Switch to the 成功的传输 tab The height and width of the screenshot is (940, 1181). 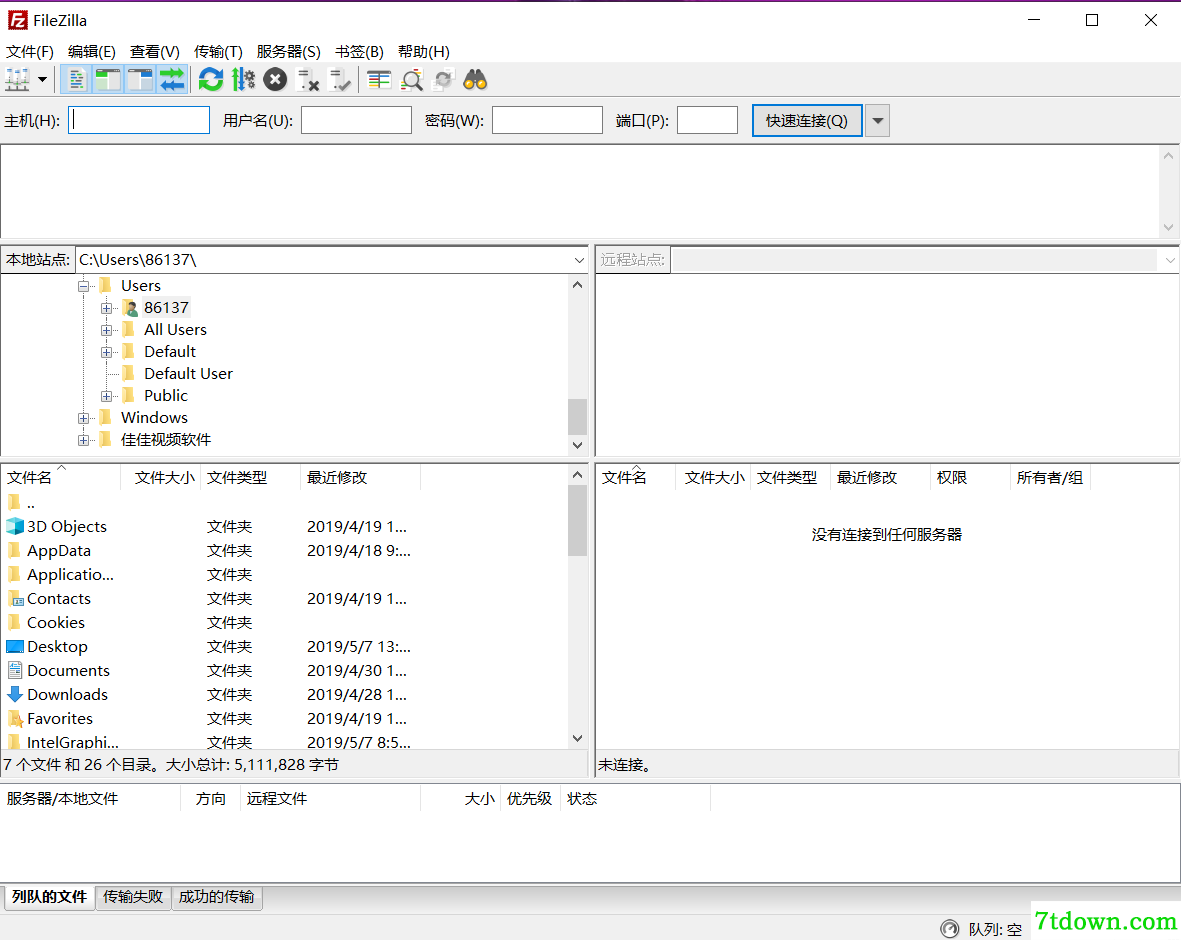pos(217,897)
